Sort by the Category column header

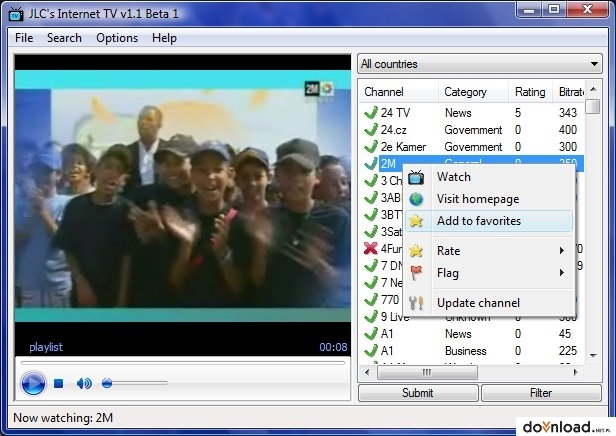coord(473,92)
